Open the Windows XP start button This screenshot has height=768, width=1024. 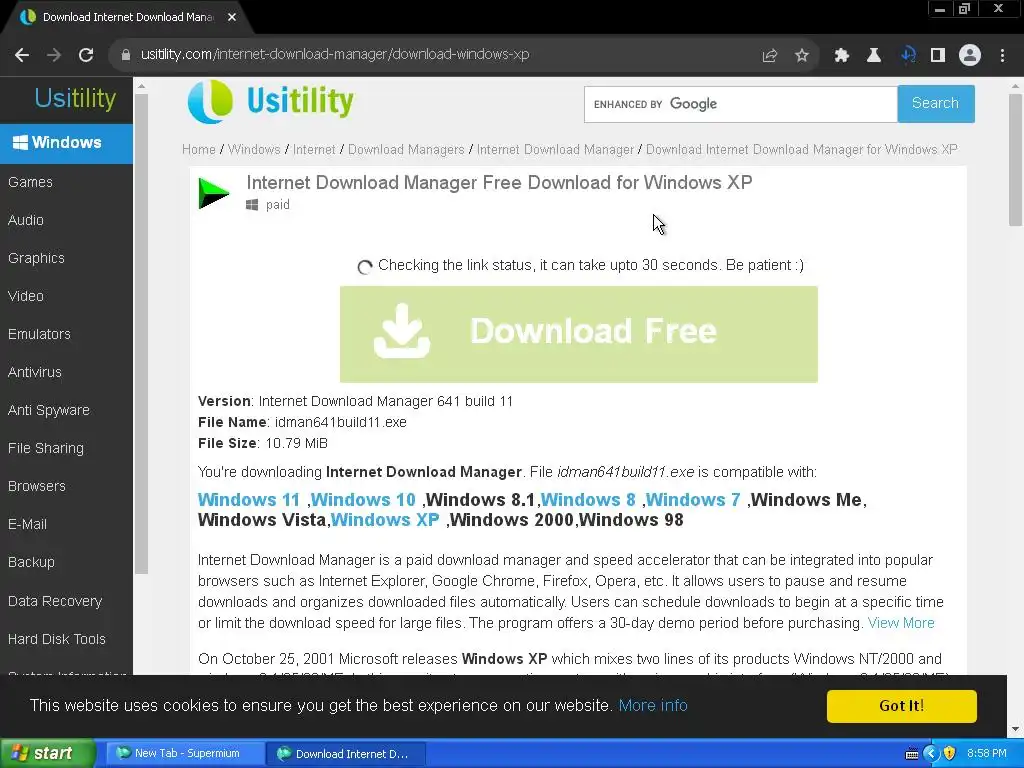pos(47,754)
